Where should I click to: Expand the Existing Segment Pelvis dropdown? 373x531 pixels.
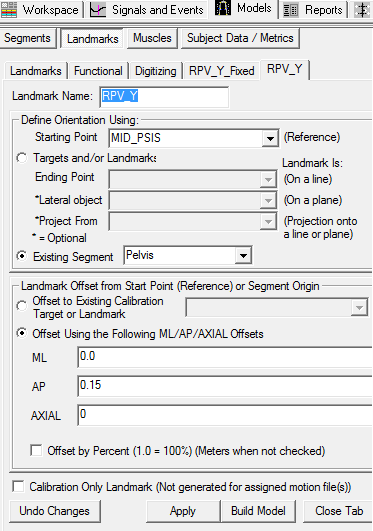(x=243, y=256)
